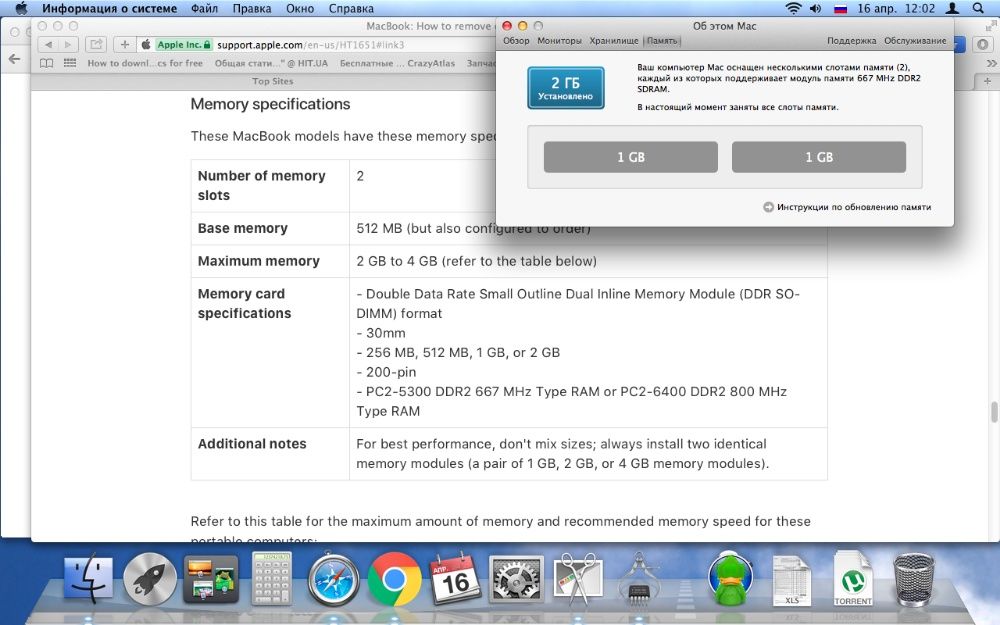Select the Top Sites tab in Safari
The height and width of the screenshot is (625, 1000).
click(x=272, y=81)
